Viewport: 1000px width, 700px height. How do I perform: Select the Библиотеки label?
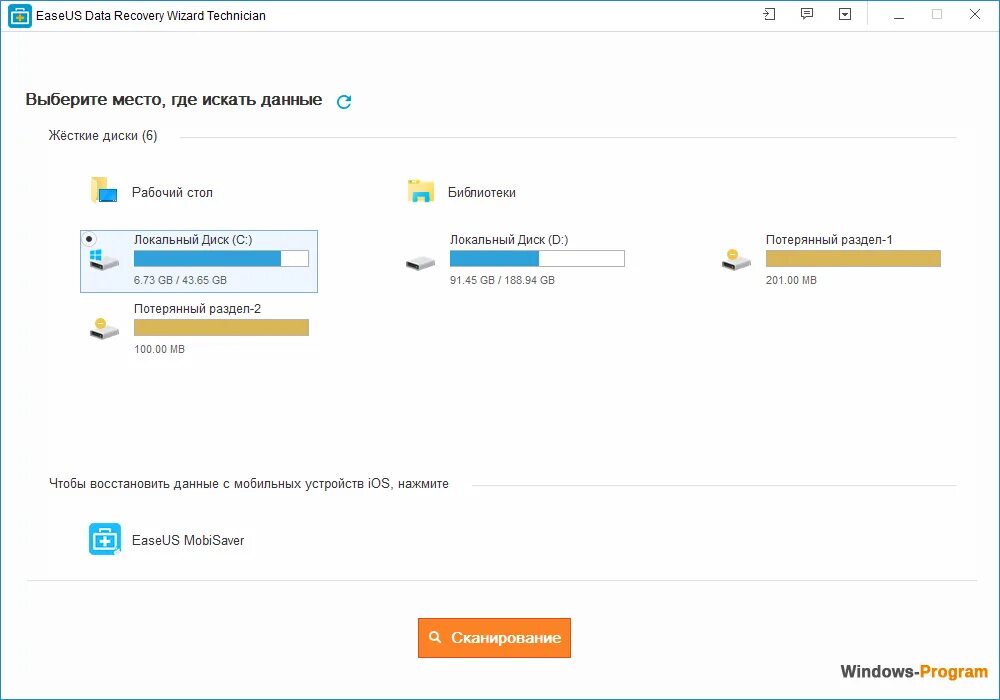(x=482, y=193)
